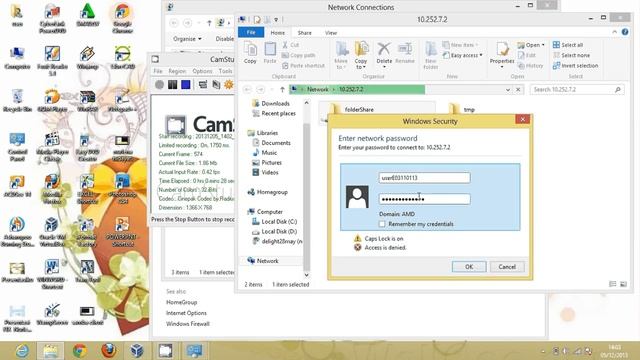Image resolution: width=640 pixels, height=360 pixels.
Task: Open the Open button dropdown arrow
Action: pos(543,45)
